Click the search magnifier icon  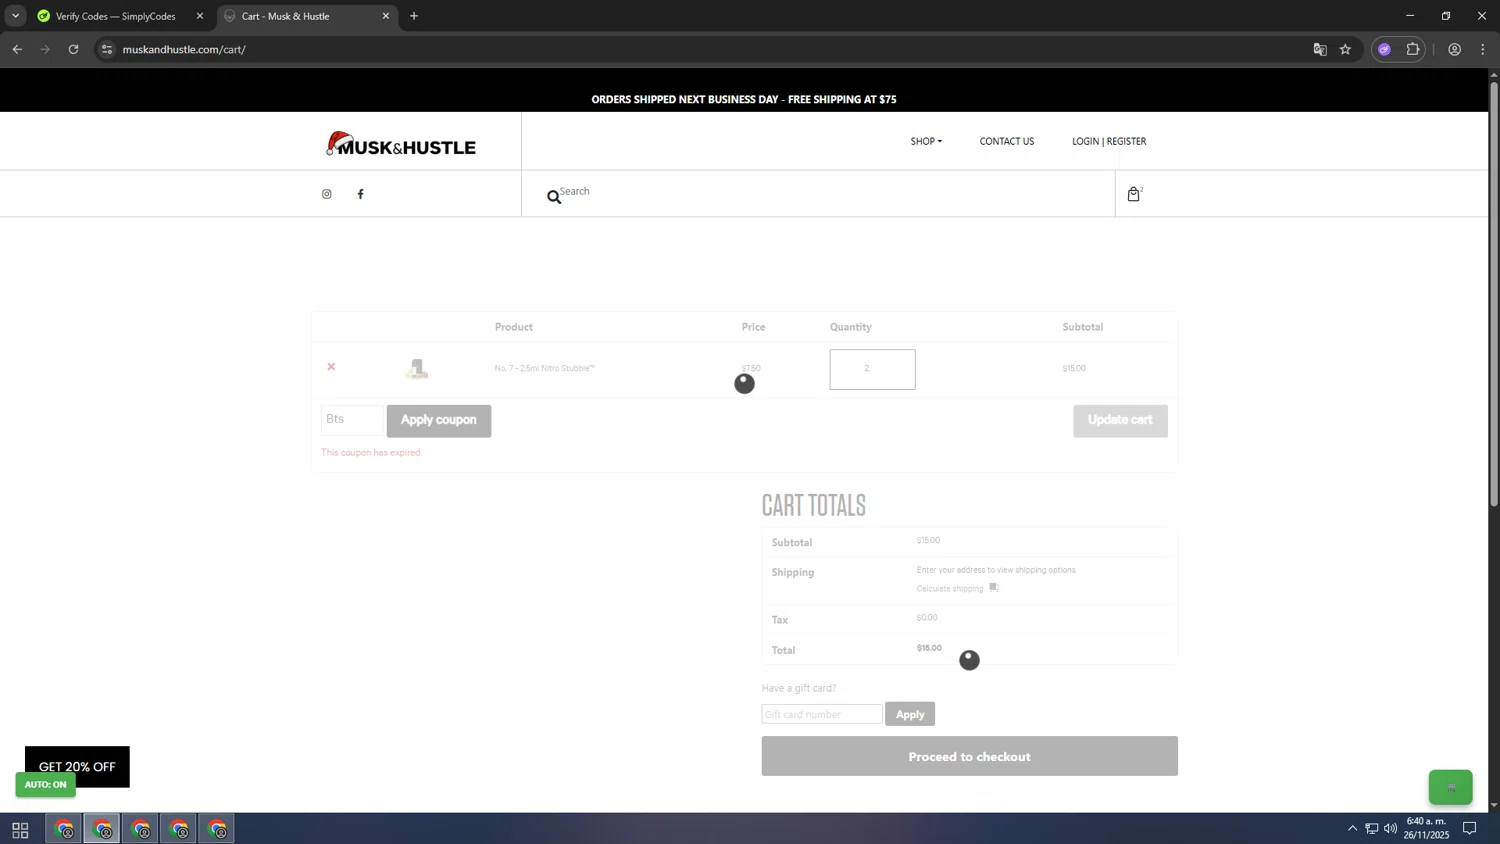click(x=553, y=197)
